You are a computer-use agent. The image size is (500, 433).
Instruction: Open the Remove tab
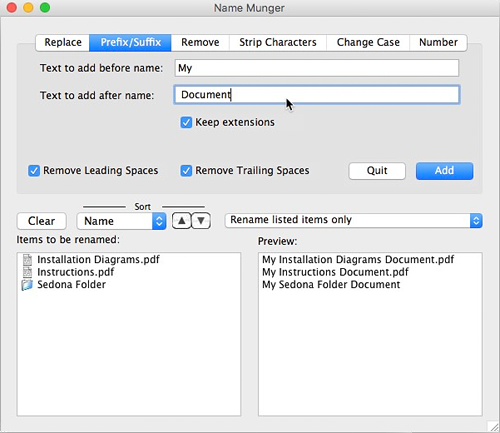point(200,42)
